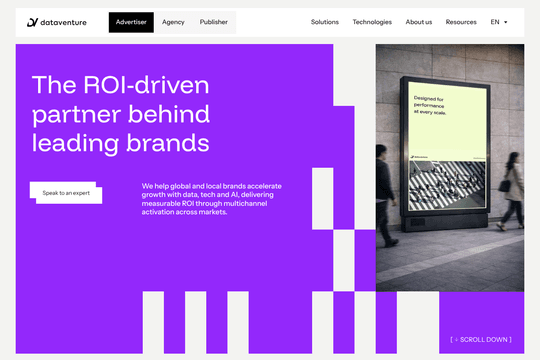Open the Solutions menu
This screenshot has width=540, height=360.
325,22
